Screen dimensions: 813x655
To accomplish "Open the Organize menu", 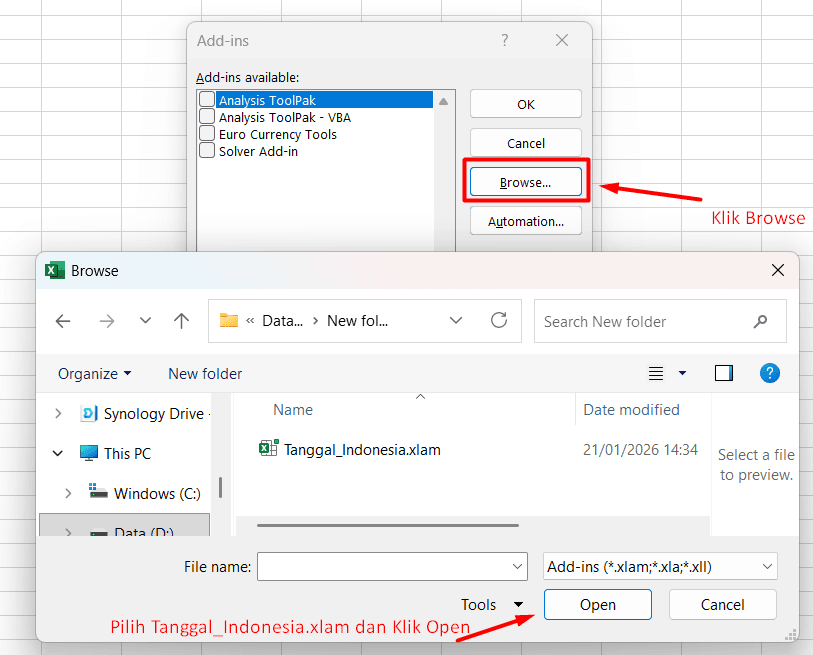I will 94,373.
